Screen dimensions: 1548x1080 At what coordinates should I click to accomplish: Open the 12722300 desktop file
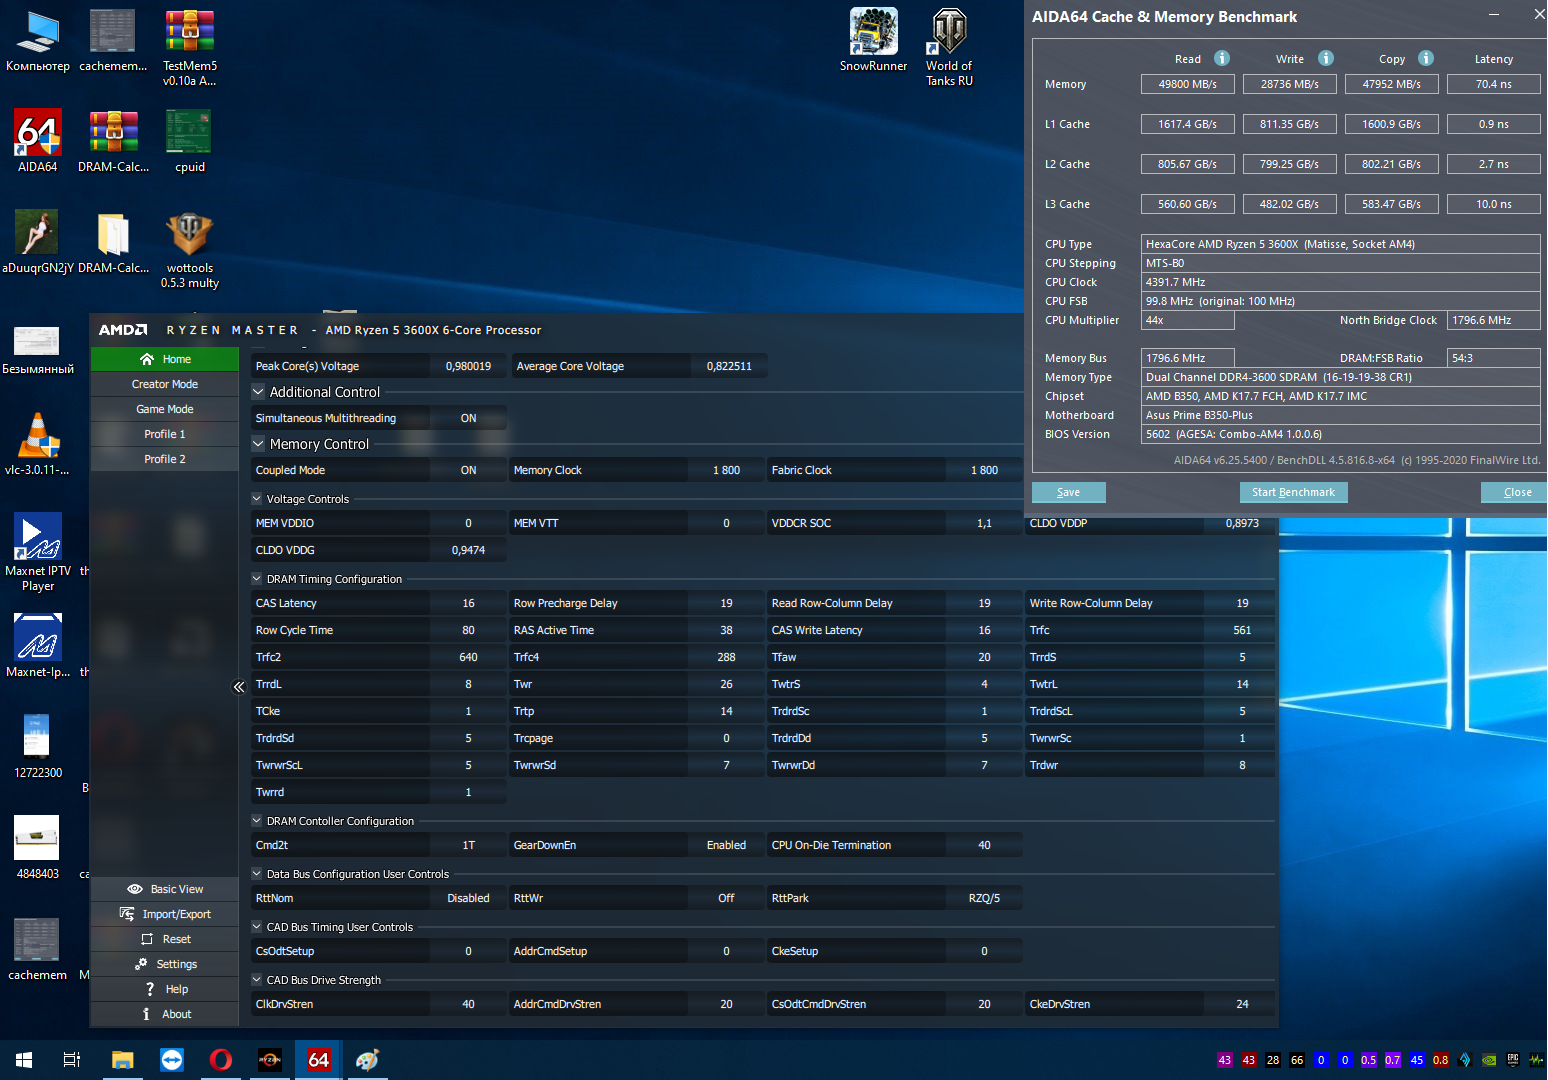click(x=38, y=747)
